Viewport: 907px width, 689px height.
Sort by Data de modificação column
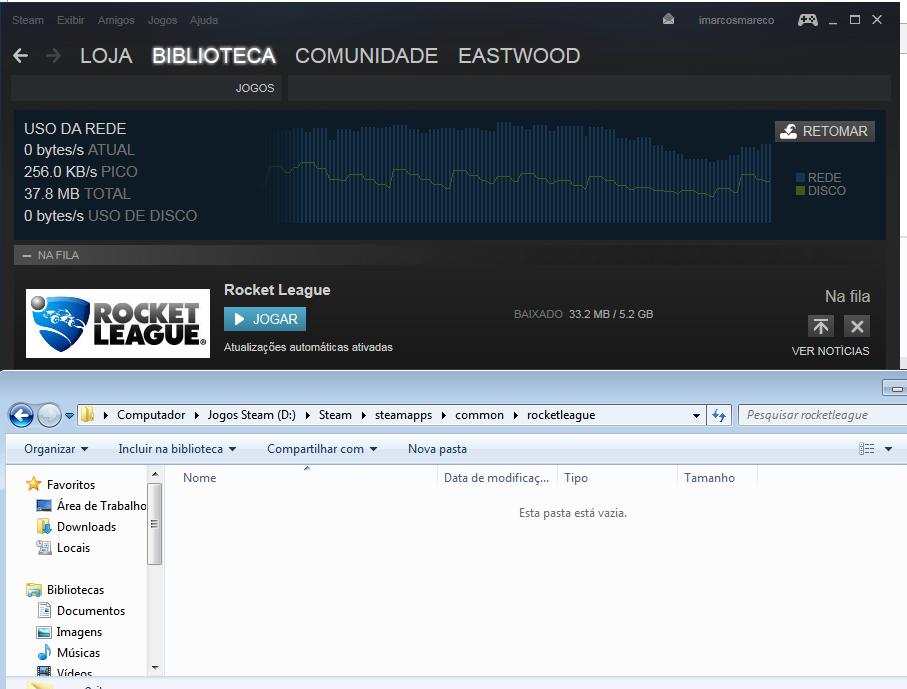click(x=497, y=478)
